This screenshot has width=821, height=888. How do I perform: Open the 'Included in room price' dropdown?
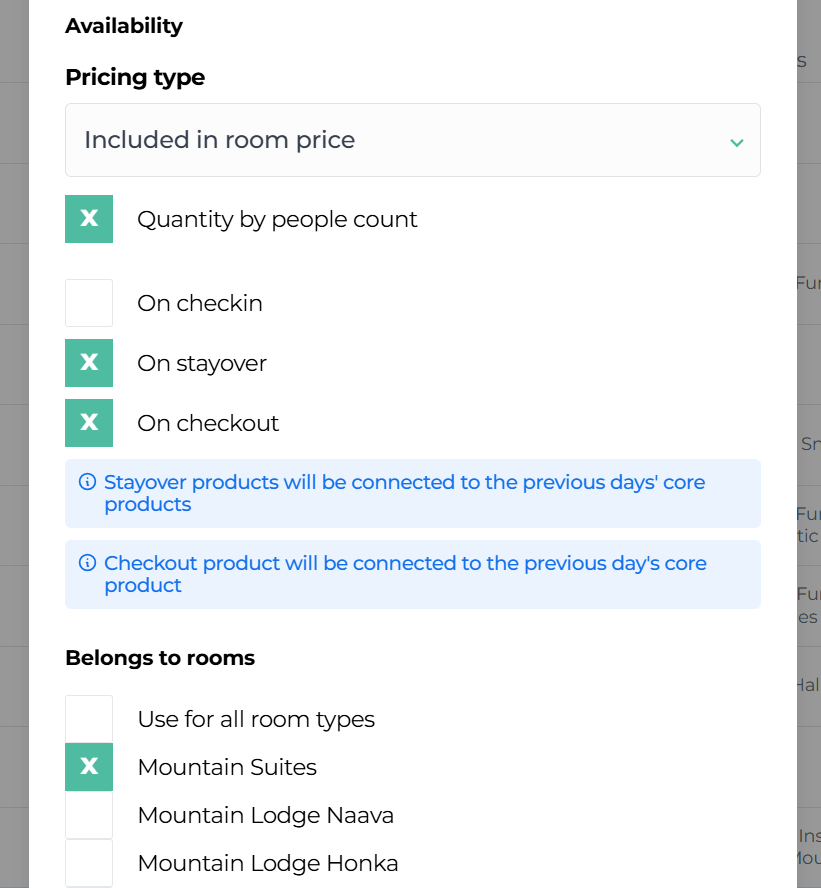[412, 140]
